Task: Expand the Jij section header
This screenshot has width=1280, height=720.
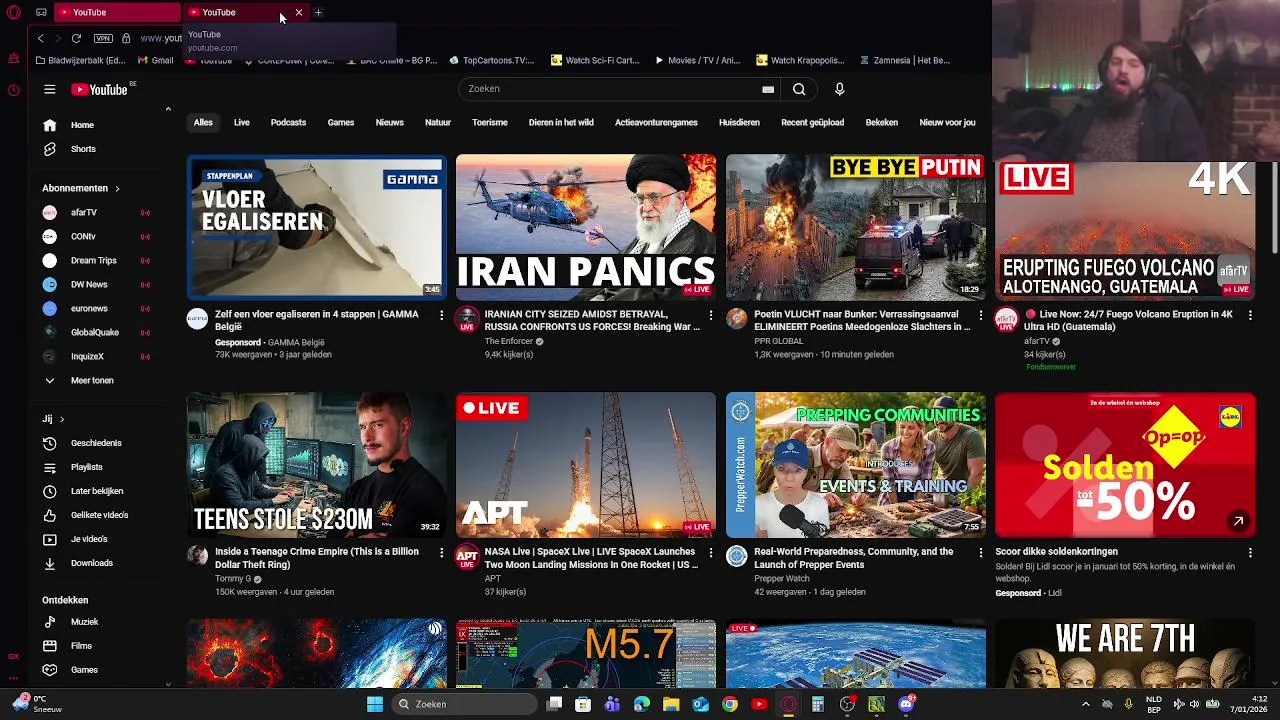Action: (x=53, y=419)
